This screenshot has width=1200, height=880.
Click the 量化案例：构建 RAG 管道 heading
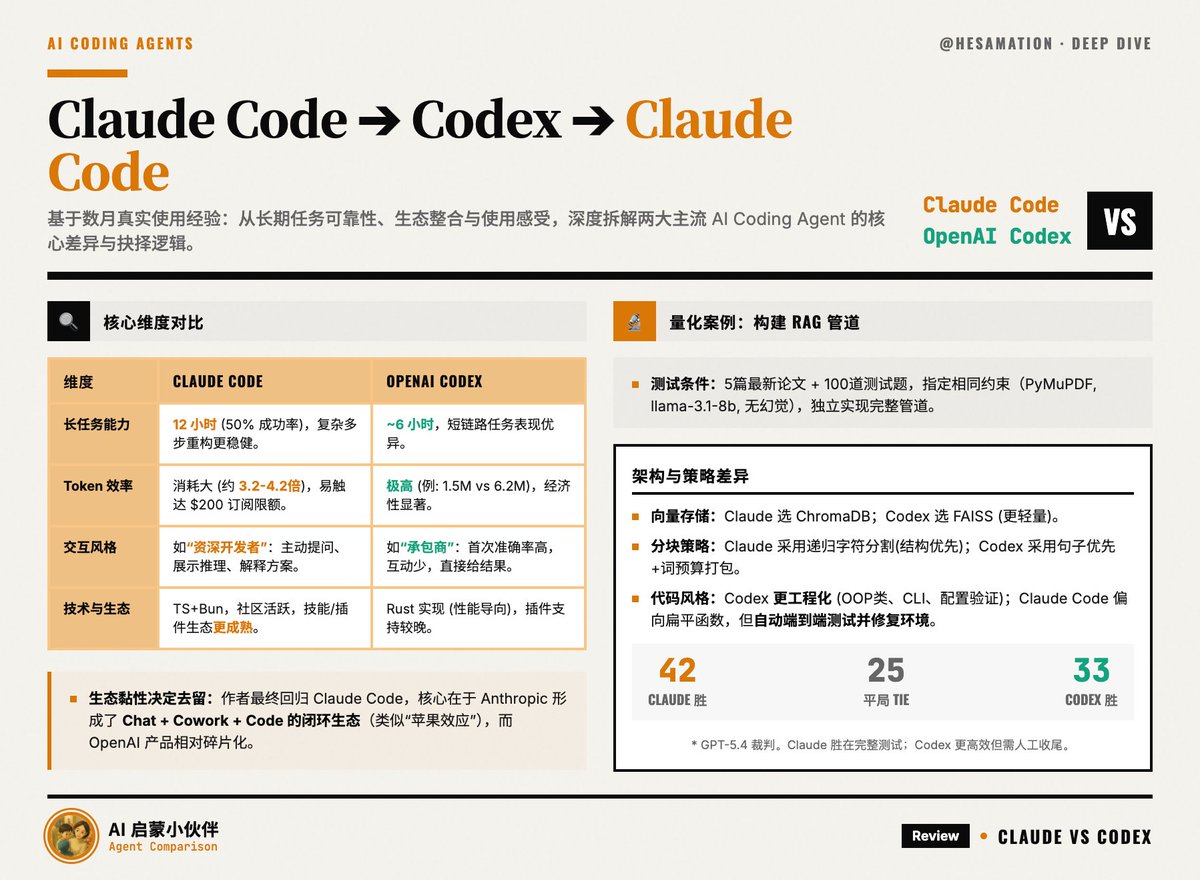(x=764, y=323)
